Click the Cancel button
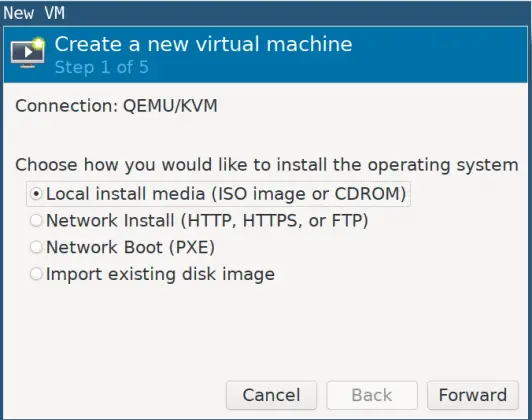The width and height of the screenshot is (532, 420). click(271, 395)
